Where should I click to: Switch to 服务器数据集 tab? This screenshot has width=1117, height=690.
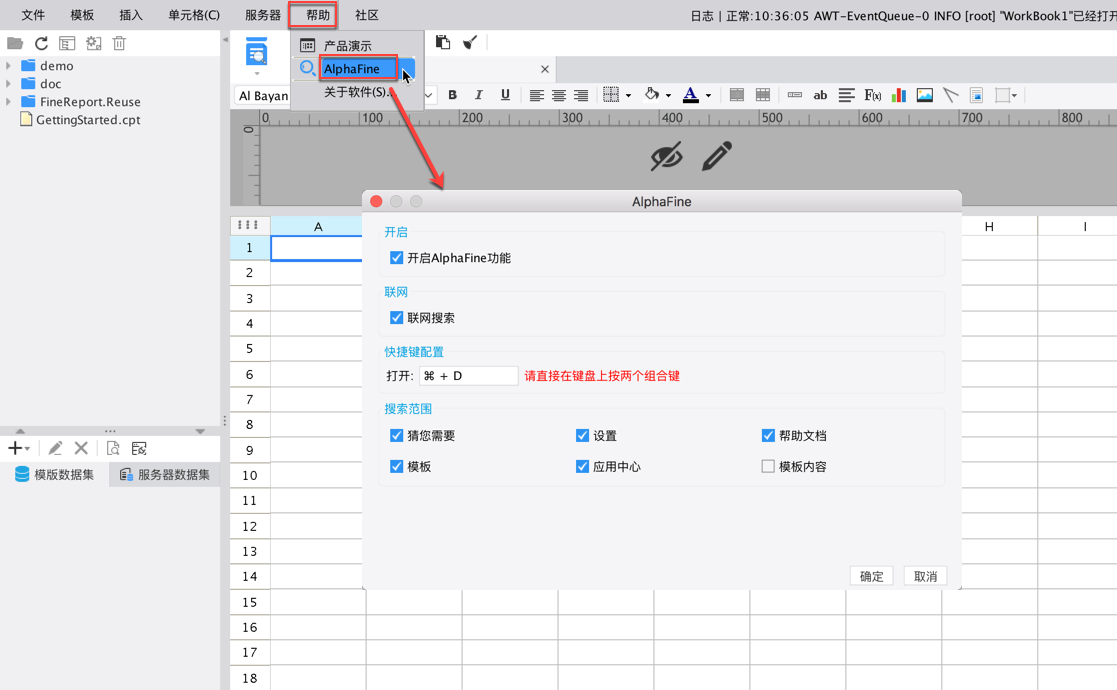pyautogui.click(x=165, y=475)
